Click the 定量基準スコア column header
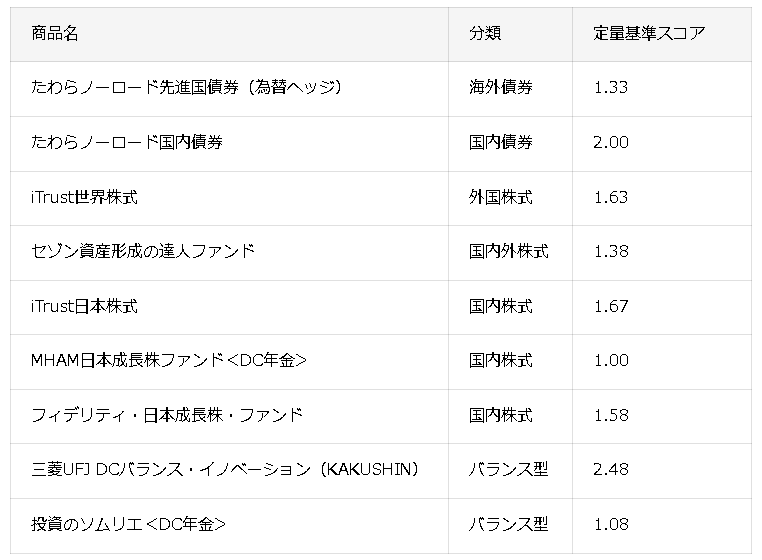 tap(648, 33)
